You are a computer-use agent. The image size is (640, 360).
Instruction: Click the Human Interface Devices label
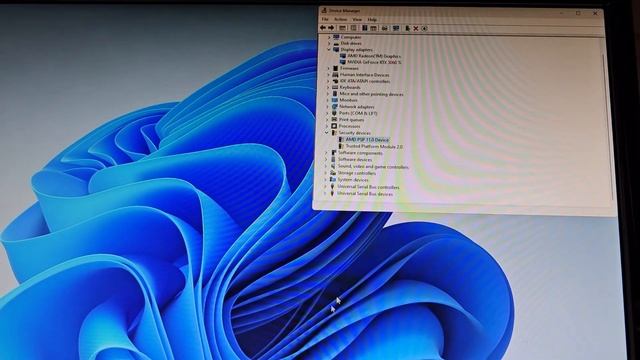[x=364, y=75]
